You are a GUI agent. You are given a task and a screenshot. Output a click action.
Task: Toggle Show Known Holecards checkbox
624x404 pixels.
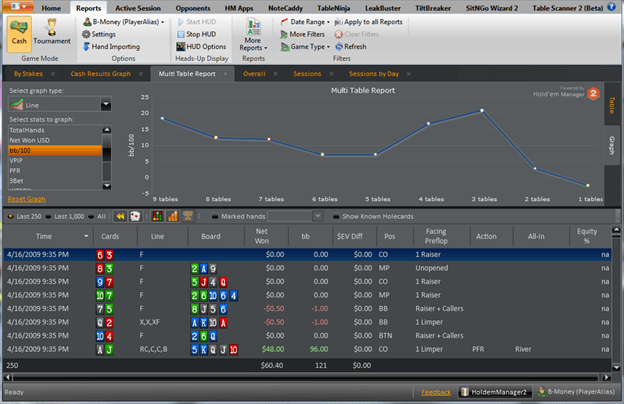tap(336, 217)
